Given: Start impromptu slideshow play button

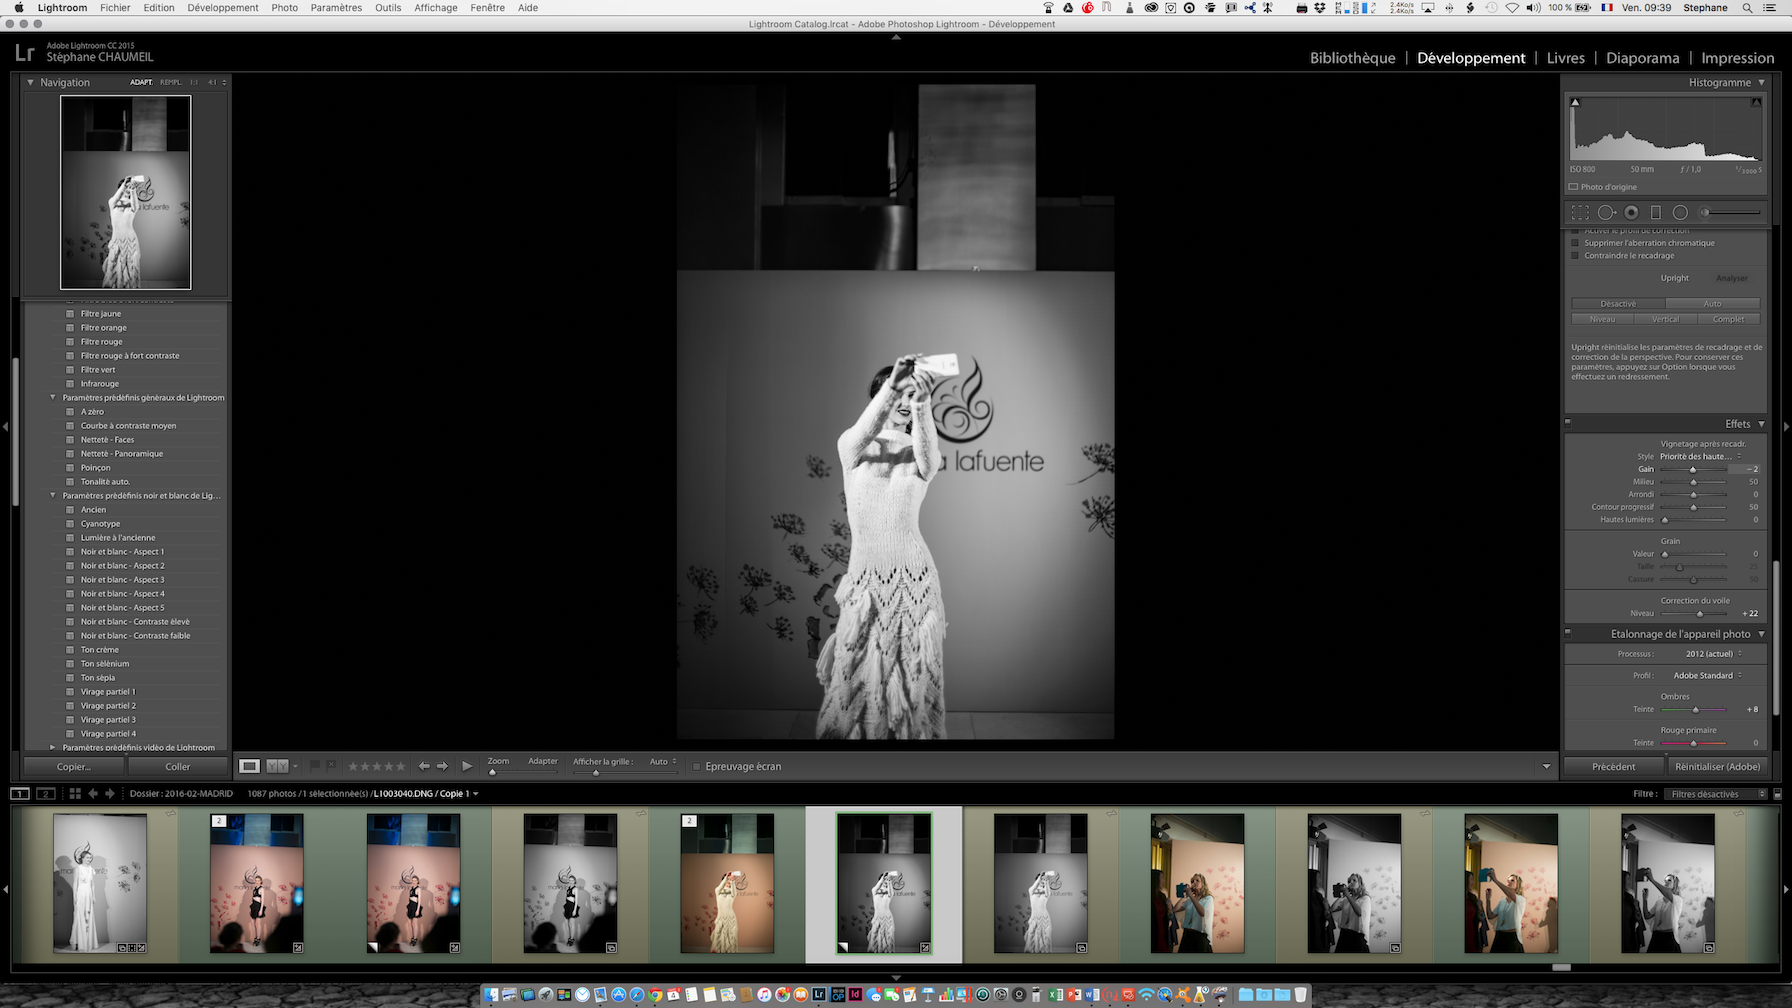Looking at the screenshot, I should pos(467,766).
